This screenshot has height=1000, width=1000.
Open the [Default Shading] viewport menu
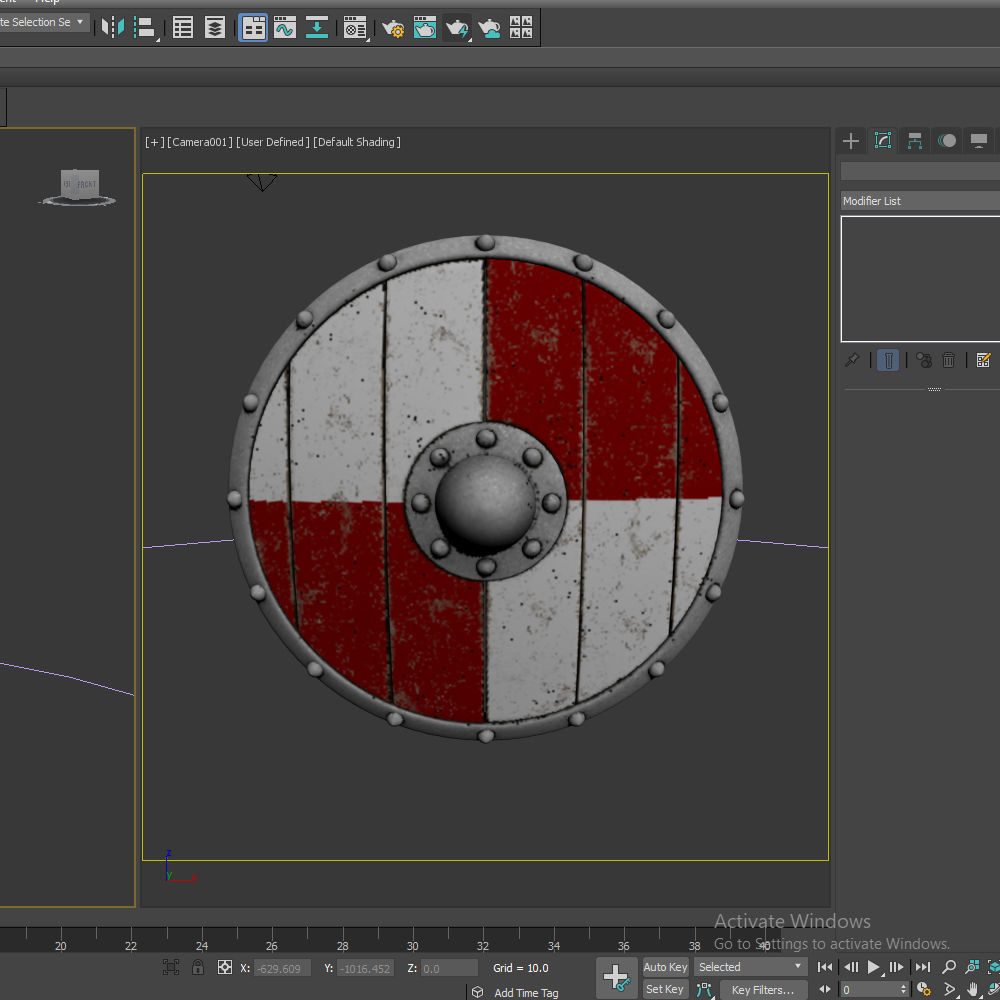[x=357, y=142]
